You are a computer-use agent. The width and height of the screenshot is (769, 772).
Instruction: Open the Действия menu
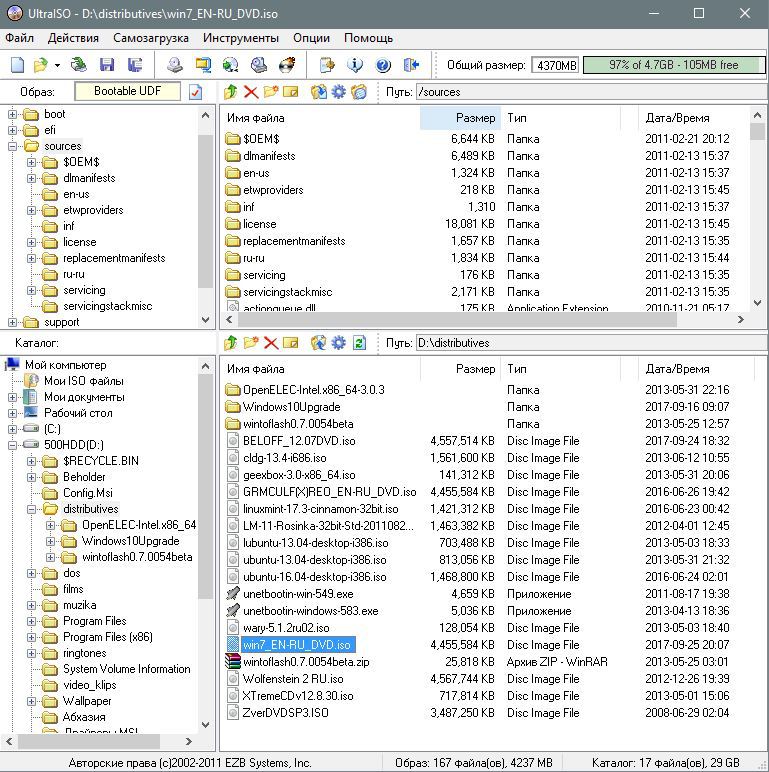pos(73,38)
